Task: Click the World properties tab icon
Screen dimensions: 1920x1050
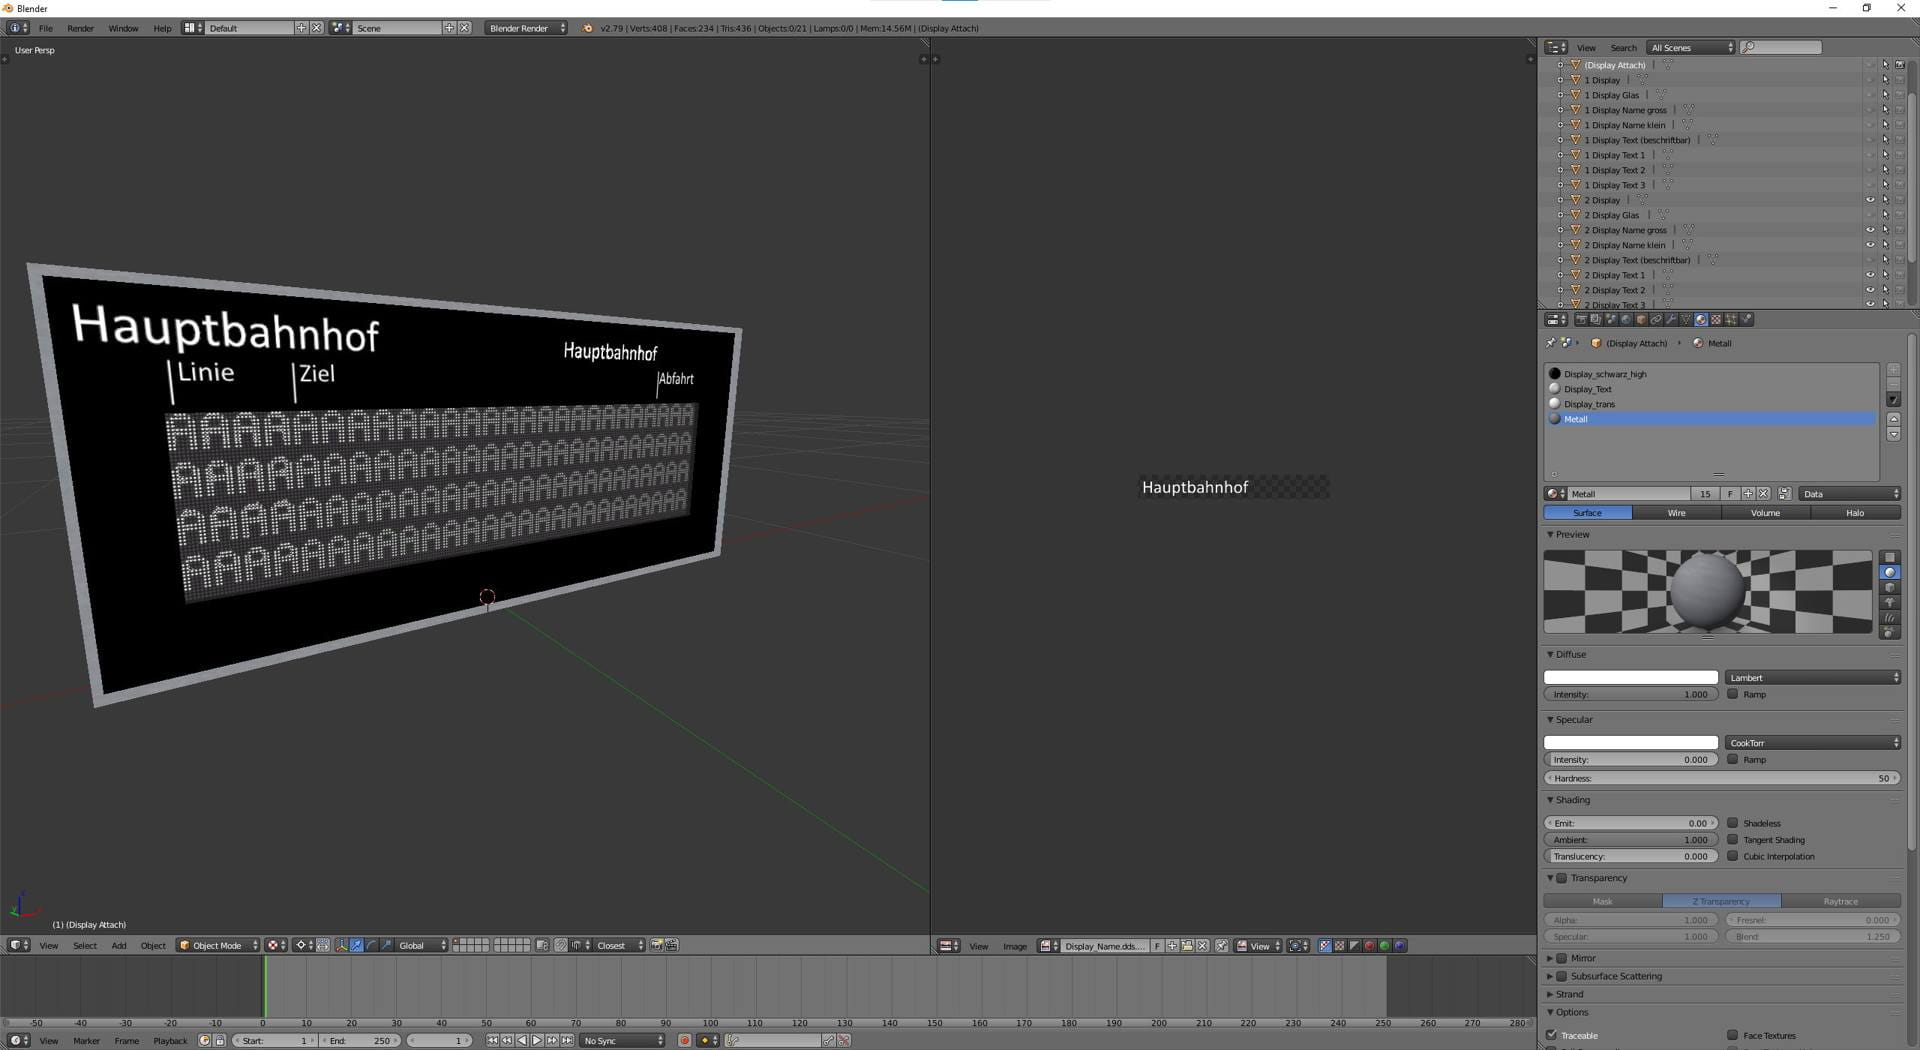Action: [x=1626, y=320]
